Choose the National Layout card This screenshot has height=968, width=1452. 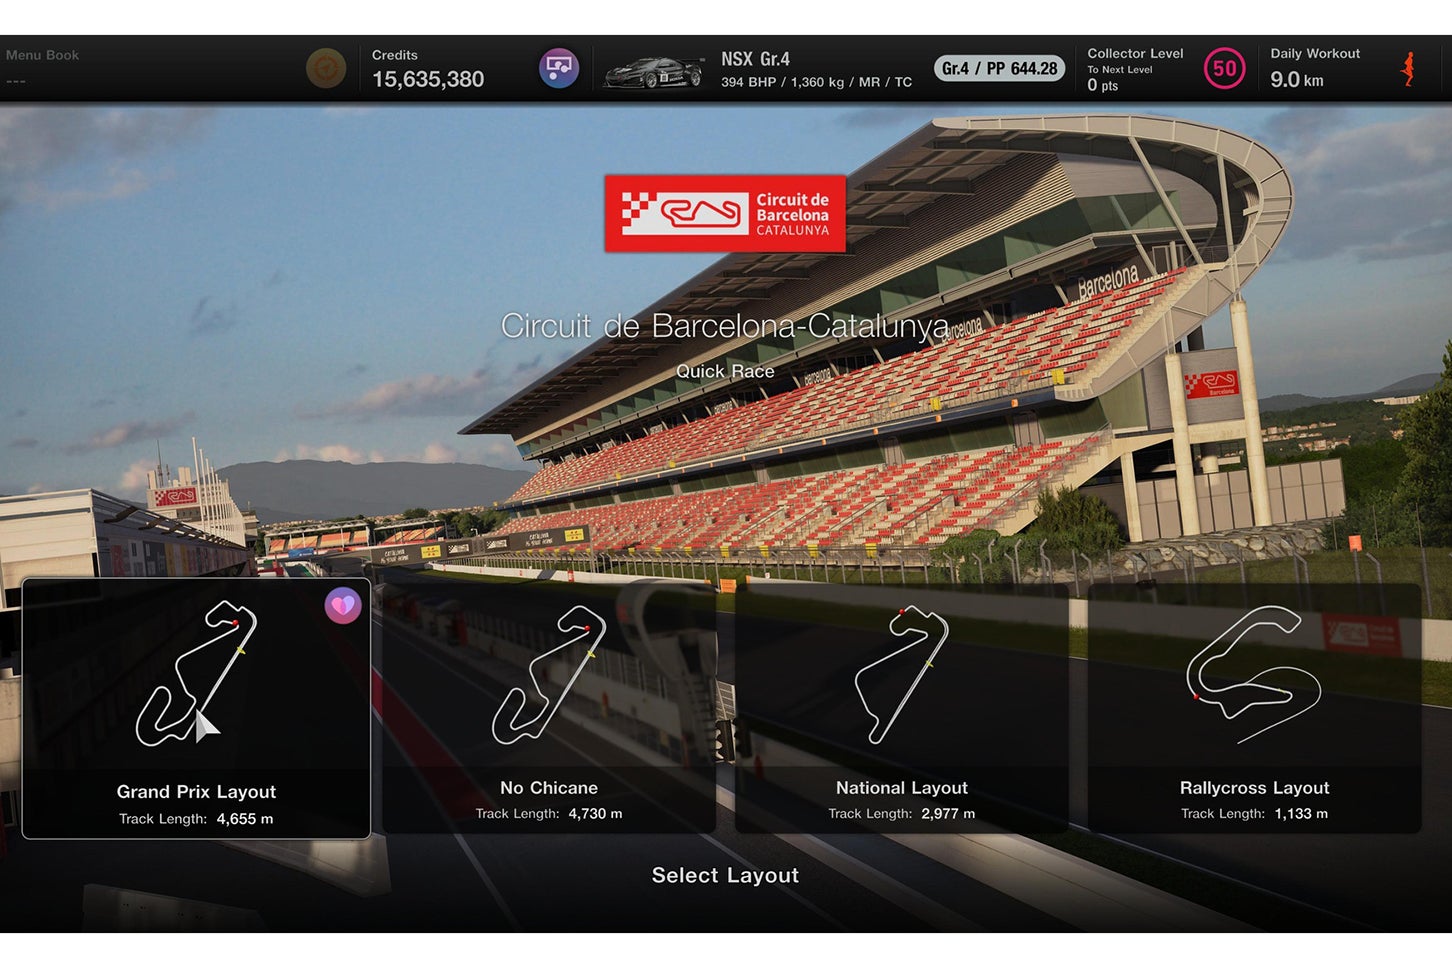click(902, 708)
